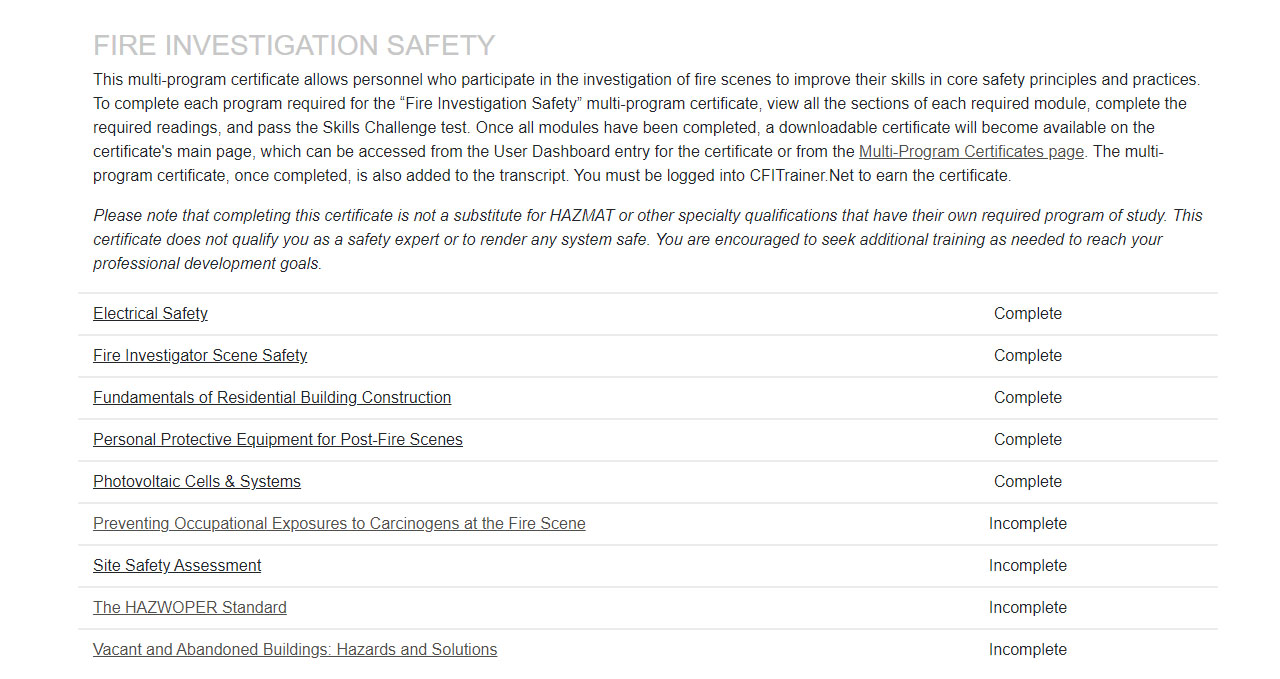Image resolution: width=1280 pixels, height=679 pixels.
Task: Click Complete status for Personal Protective Equipment
Action: coord(1028,439)
